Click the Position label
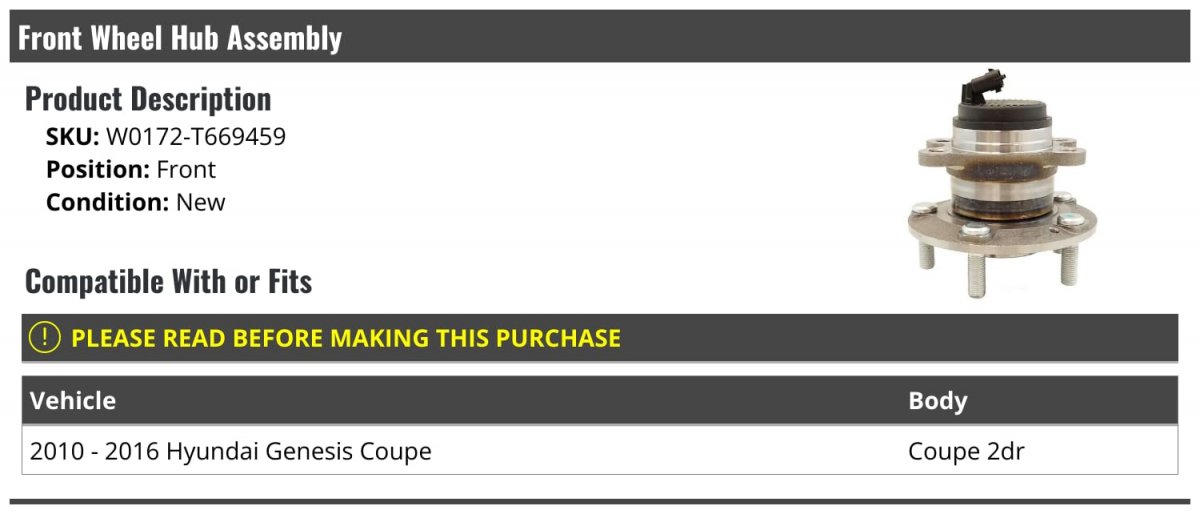The width and height of the screenshot is (1200, 514). coord(98,169)
